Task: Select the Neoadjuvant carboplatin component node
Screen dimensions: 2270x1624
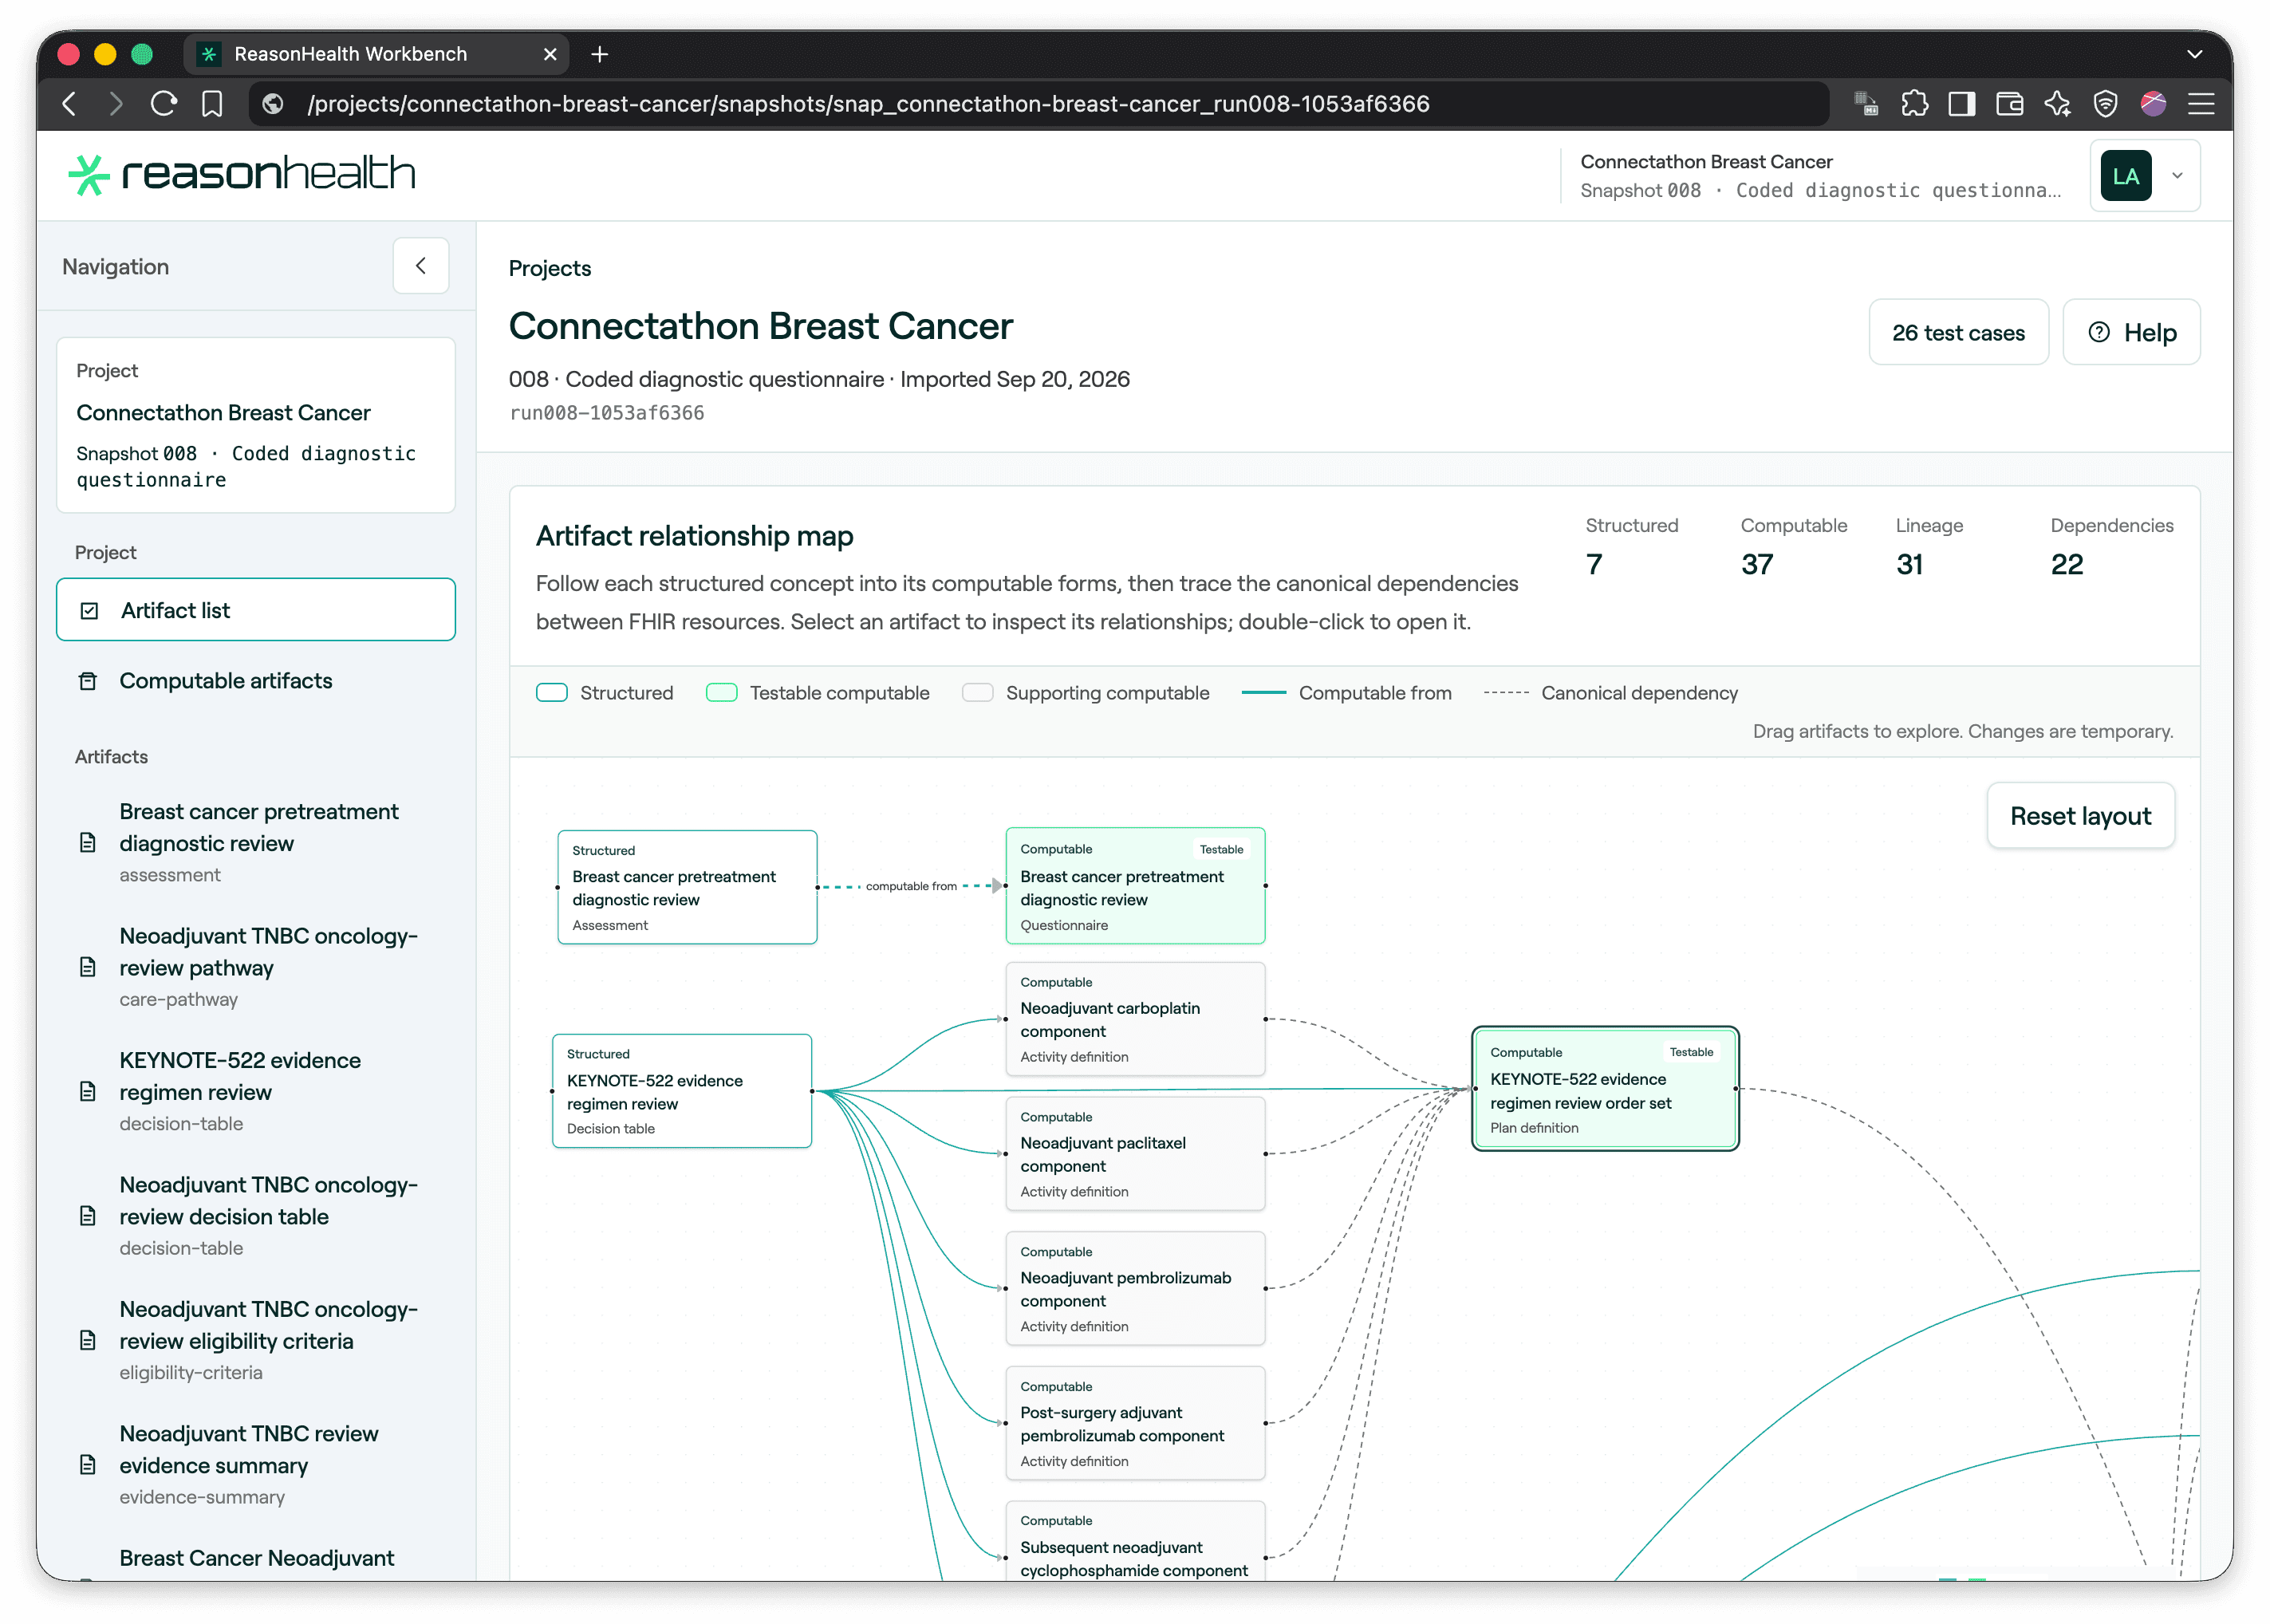Action: click(x=1135, y=1019)
